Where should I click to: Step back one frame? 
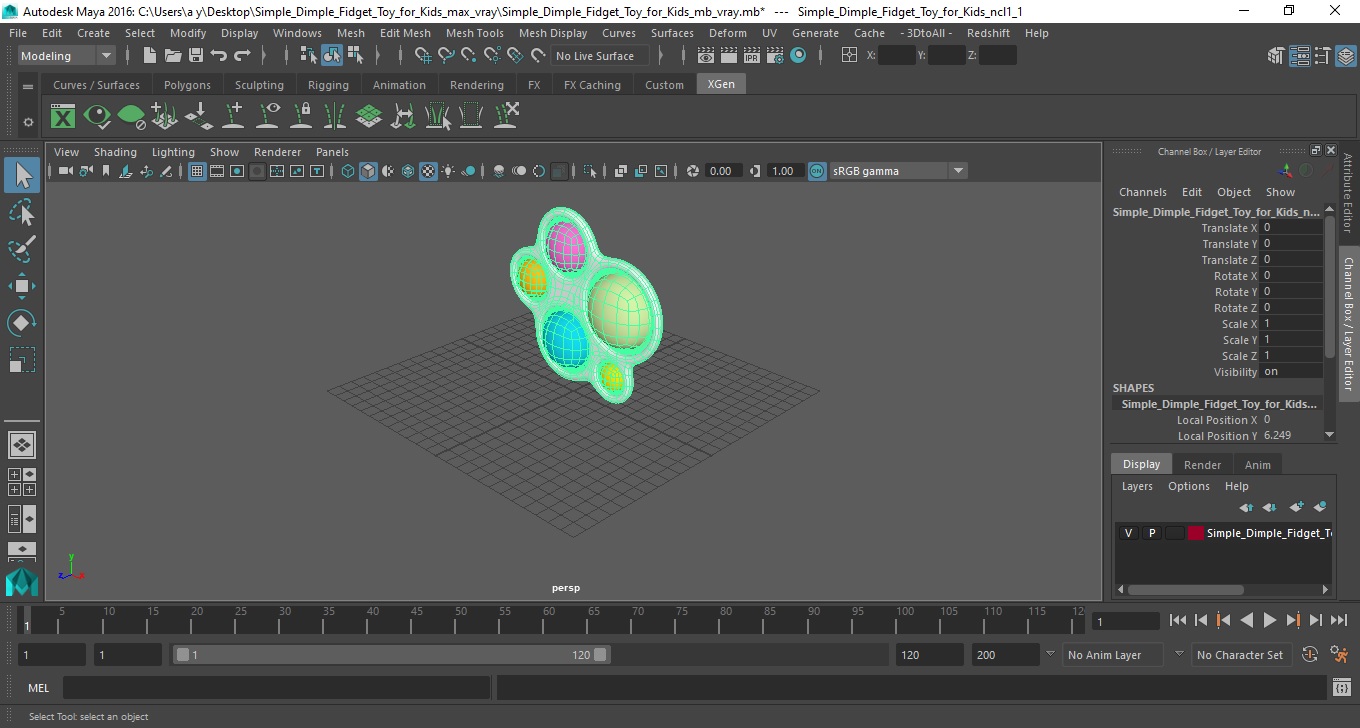click(x=1201, y=621)
